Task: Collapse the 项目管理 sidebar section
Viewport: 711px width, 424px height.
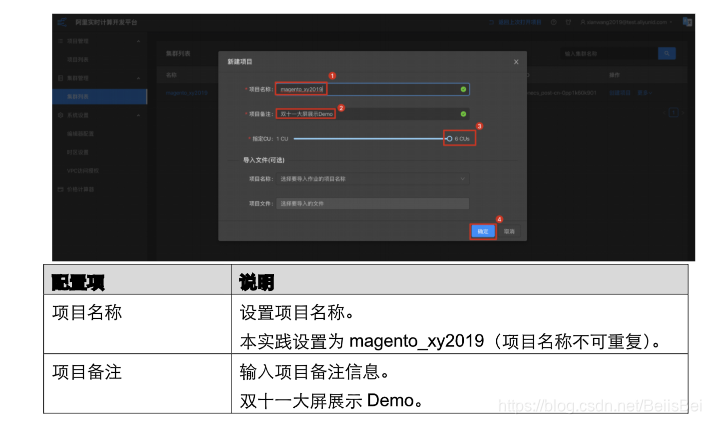Action: pos(138,41)
